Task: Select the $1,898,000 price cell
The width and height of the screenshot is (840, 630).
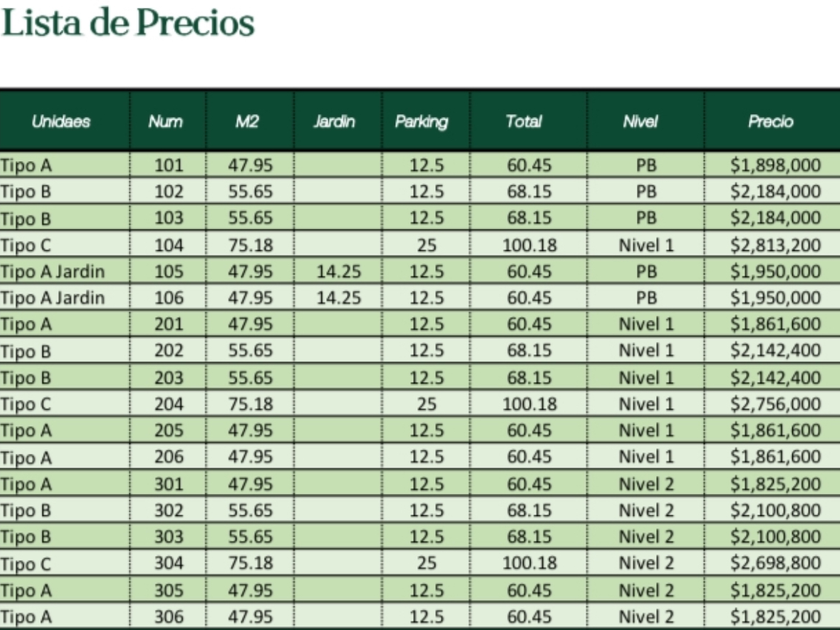Action: point(775,165)
